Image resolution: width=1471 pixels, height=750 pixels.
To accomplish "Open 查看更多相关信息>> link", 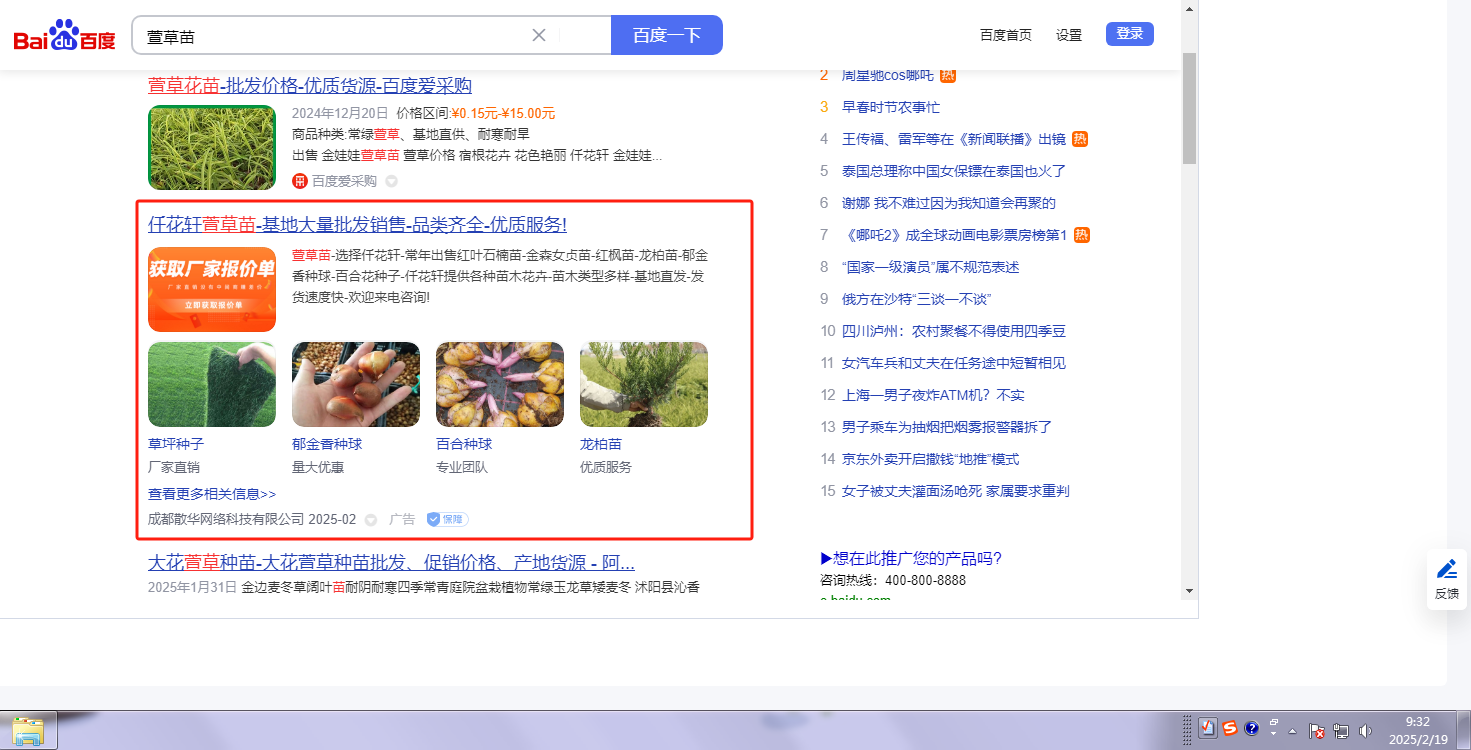I will coord(212,494).
